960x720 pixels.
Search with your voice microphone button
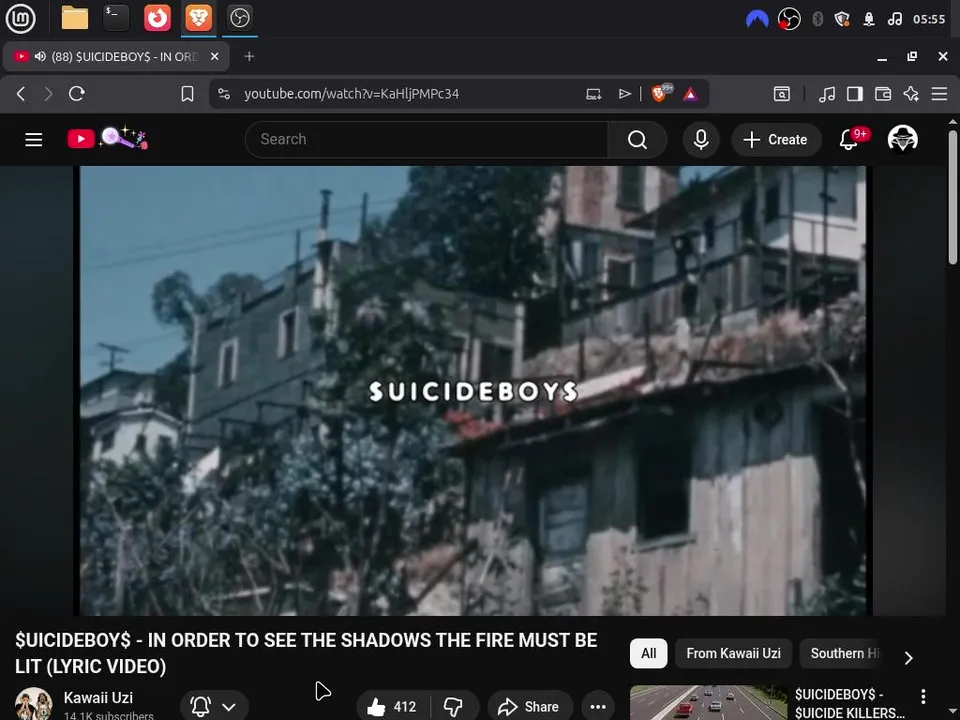(701, 140)
